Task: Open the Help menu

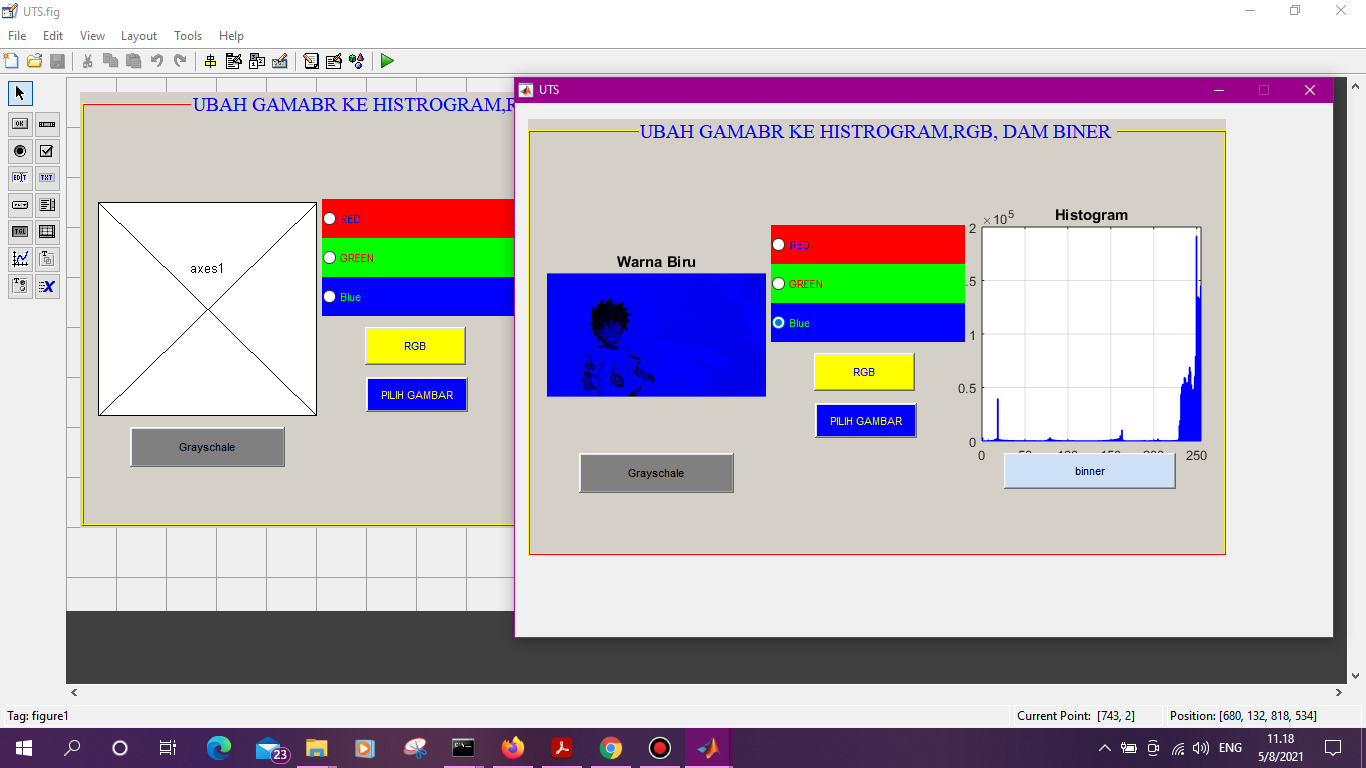Action: point(231,35)
